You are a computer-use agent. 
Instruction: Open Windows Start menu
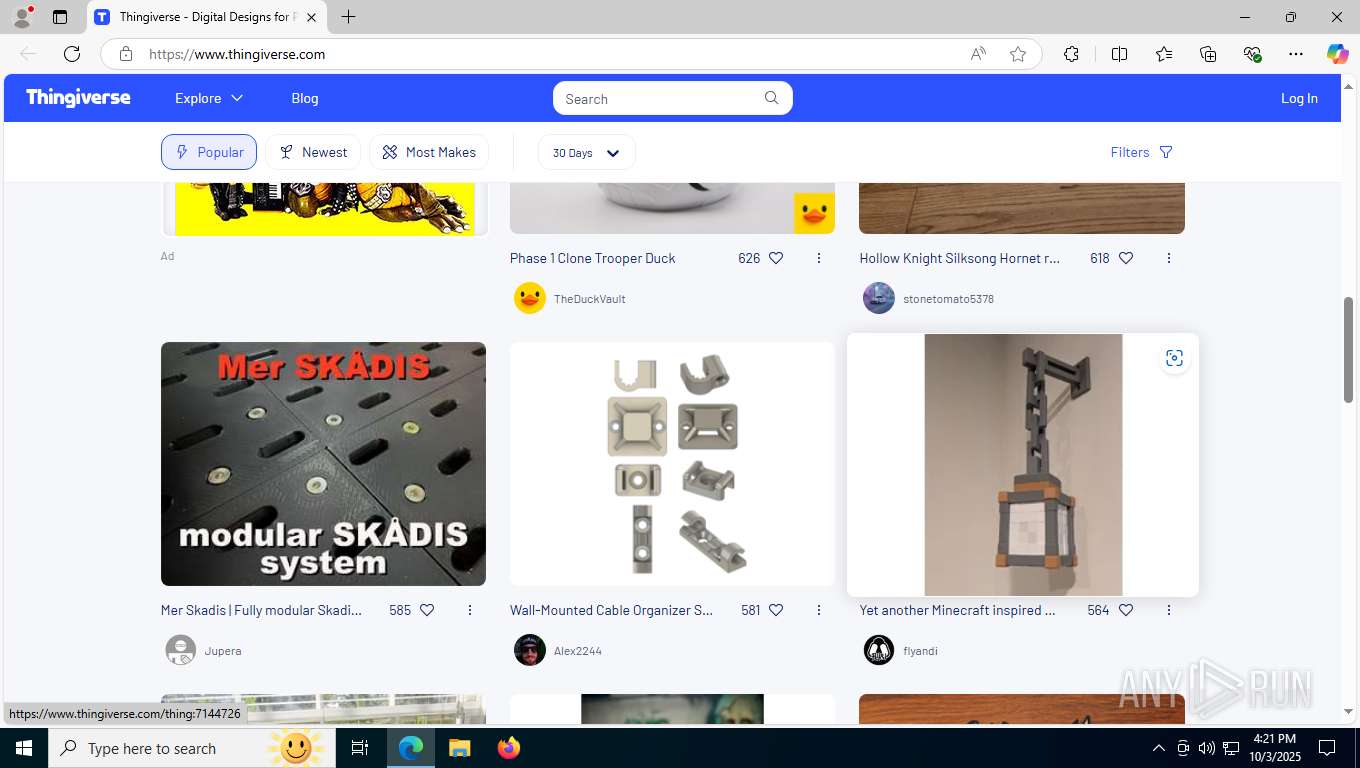tap(24, 748)
